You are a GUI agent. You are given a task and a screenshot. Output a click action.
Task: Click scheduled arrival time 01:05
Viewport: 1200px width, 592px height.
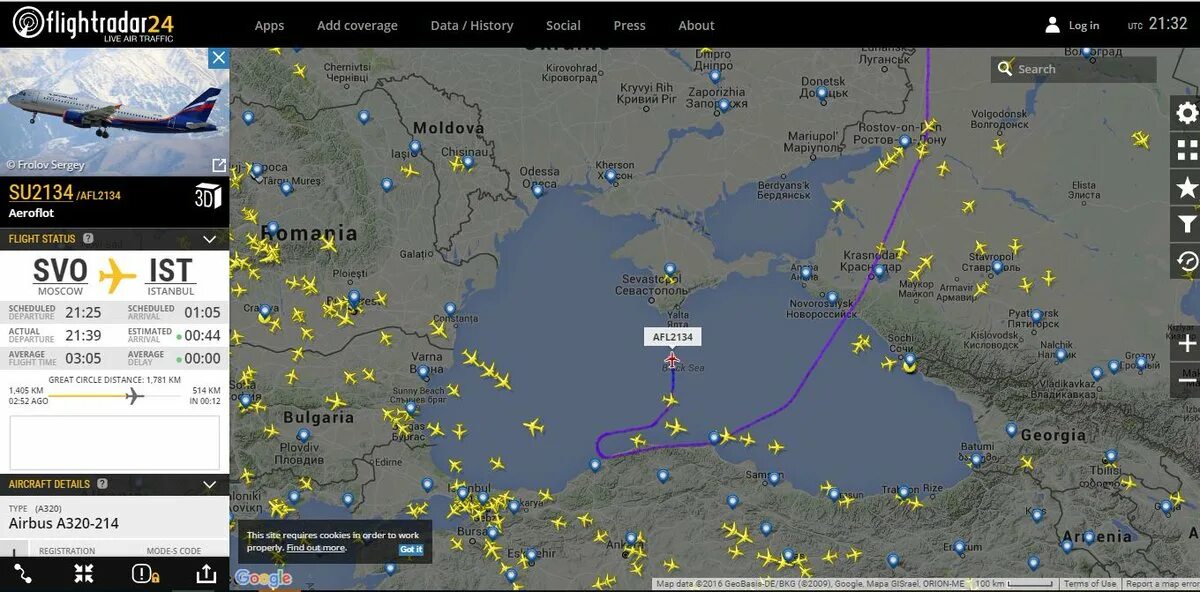(202, 312)
